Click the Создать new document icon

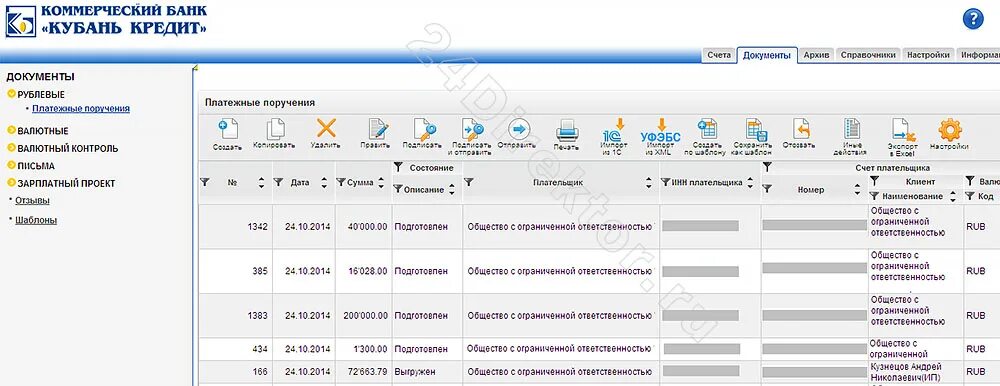[227, 130]
